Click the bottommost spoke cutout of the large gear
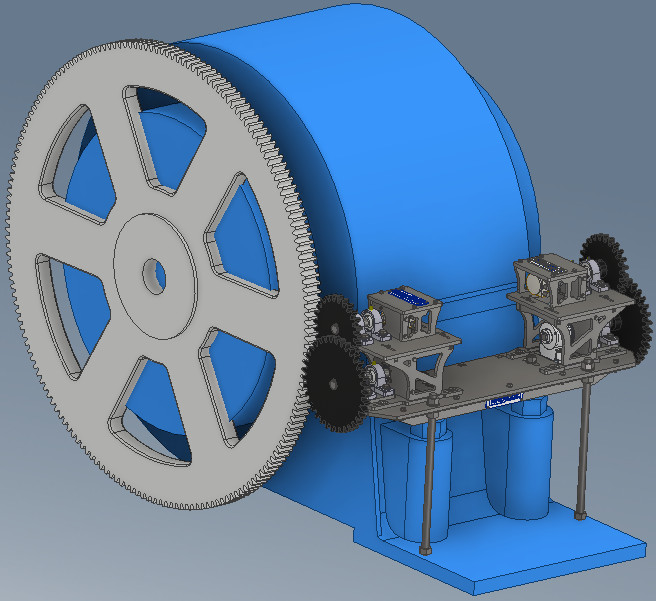 [x=168, y=415]
